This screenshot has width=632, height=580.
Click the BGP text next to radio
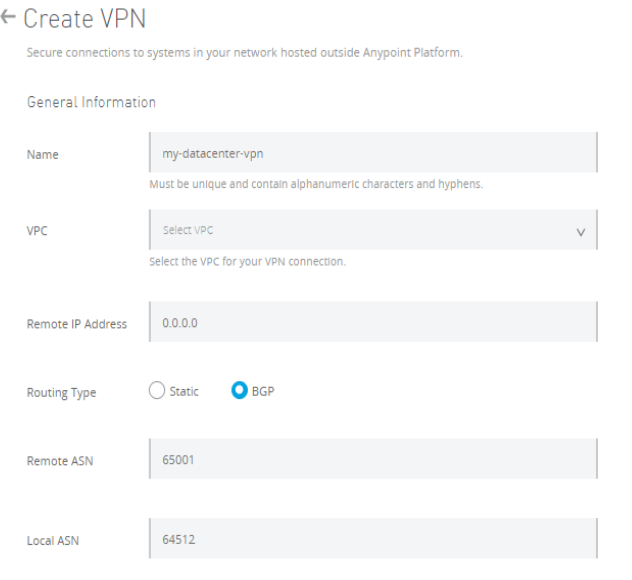[x=264, y=392]
